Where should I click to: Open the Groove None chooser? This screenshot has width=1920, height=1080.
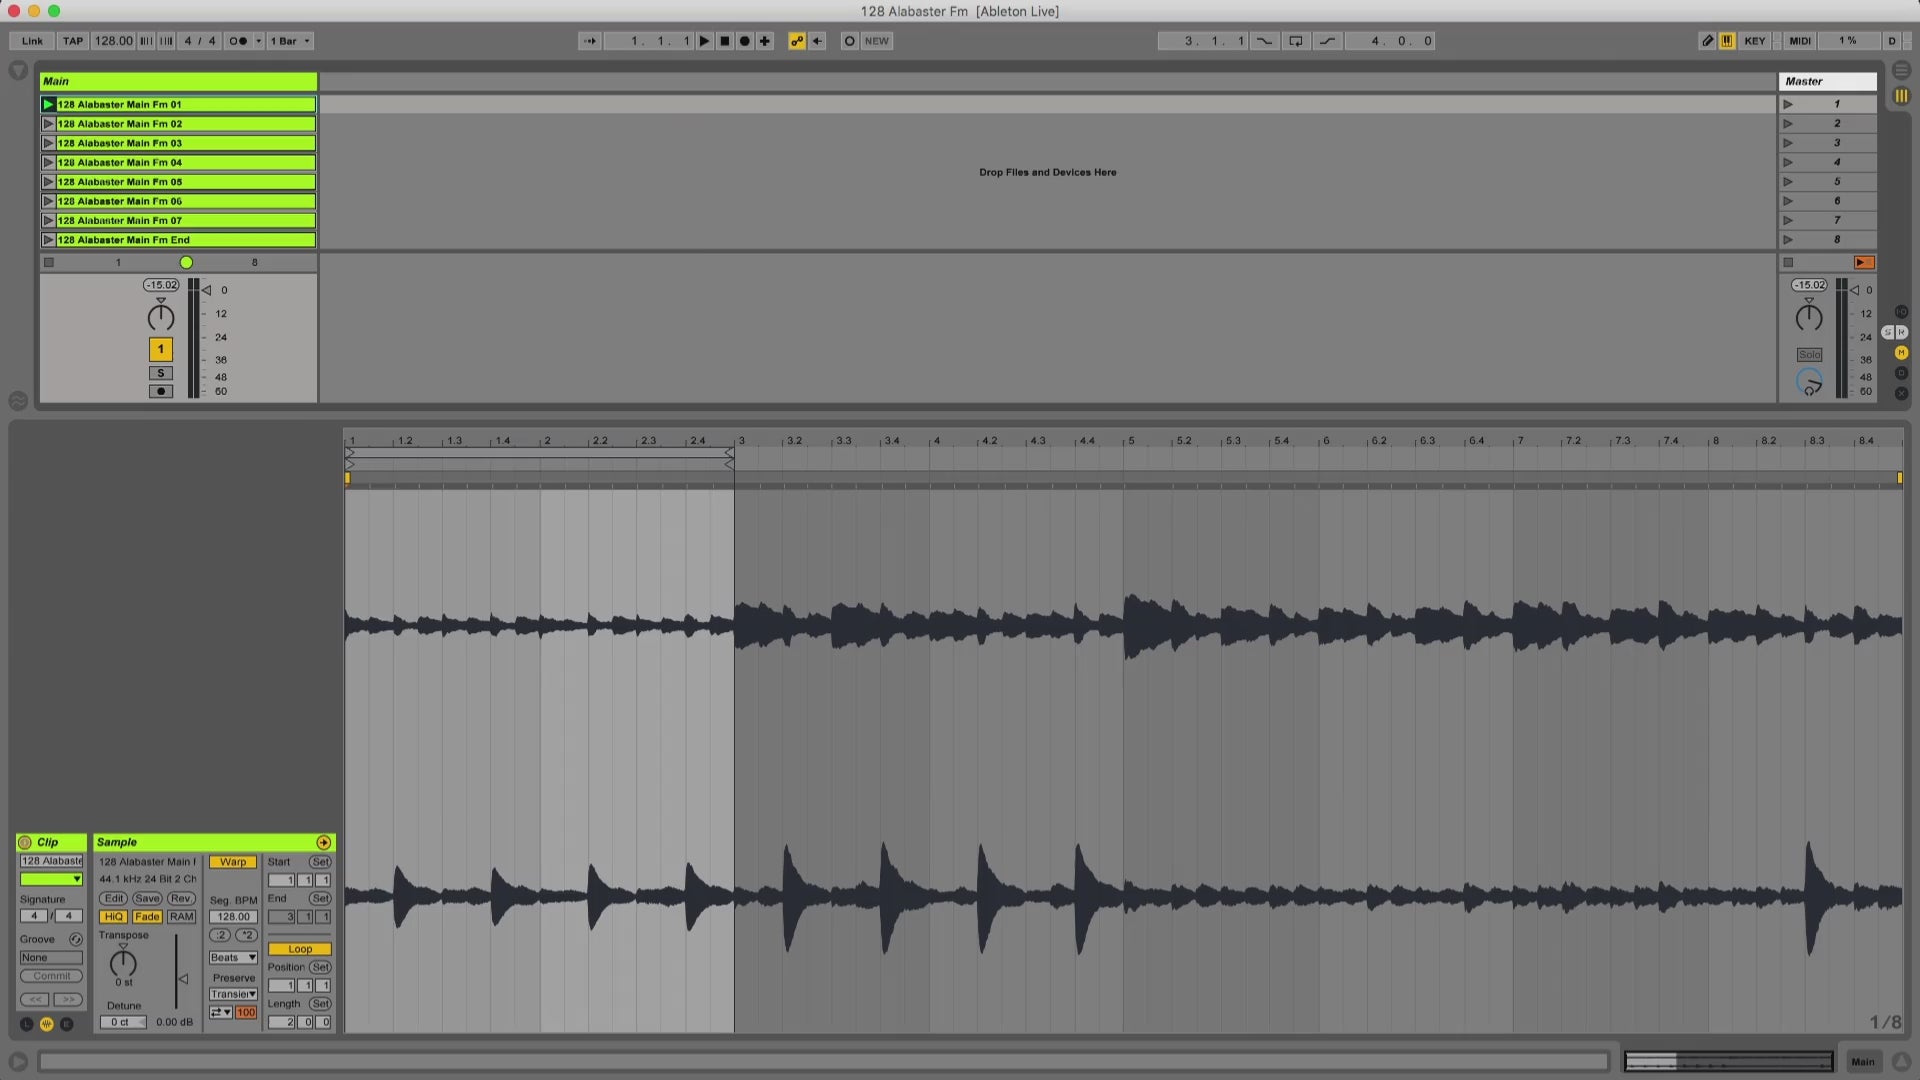tap(51, 957)
